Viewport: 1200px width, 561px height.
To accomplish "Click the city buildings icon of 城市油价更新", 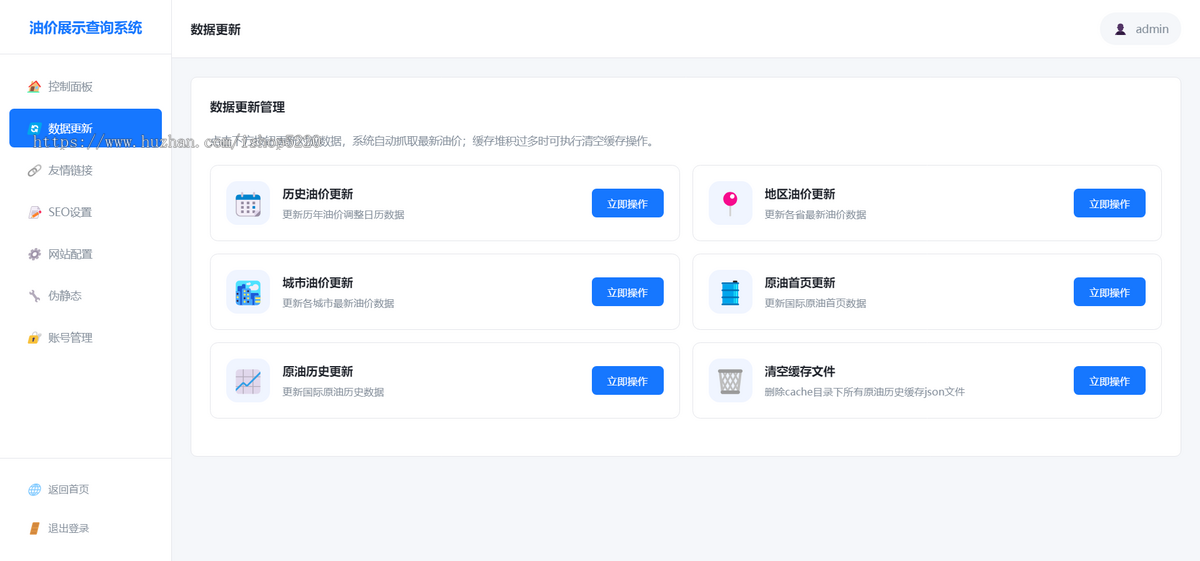I will (x=248, y=292).
